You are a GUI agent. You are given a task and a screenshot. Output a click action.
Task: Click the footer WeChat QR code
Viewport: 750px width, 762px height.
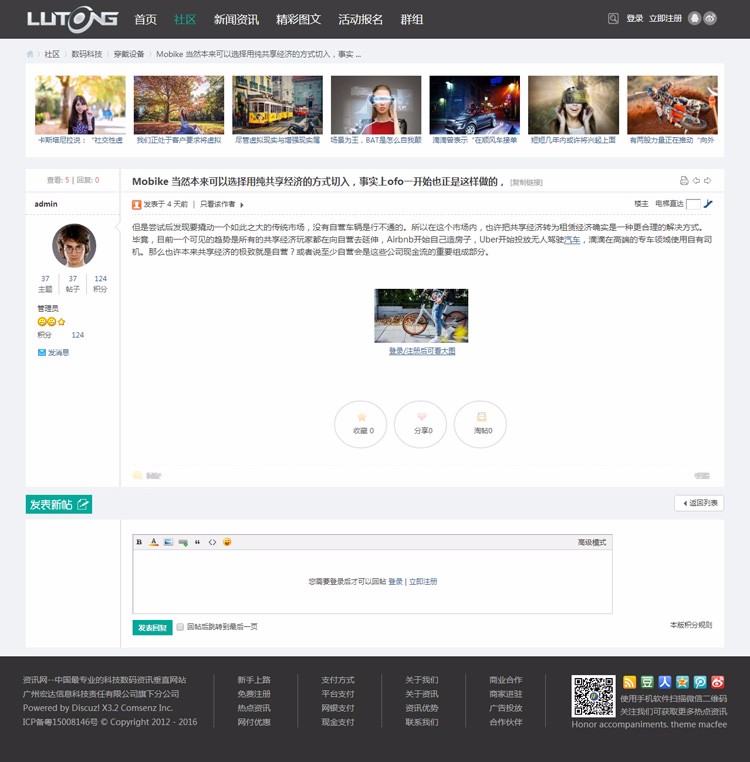pos(593,696)
